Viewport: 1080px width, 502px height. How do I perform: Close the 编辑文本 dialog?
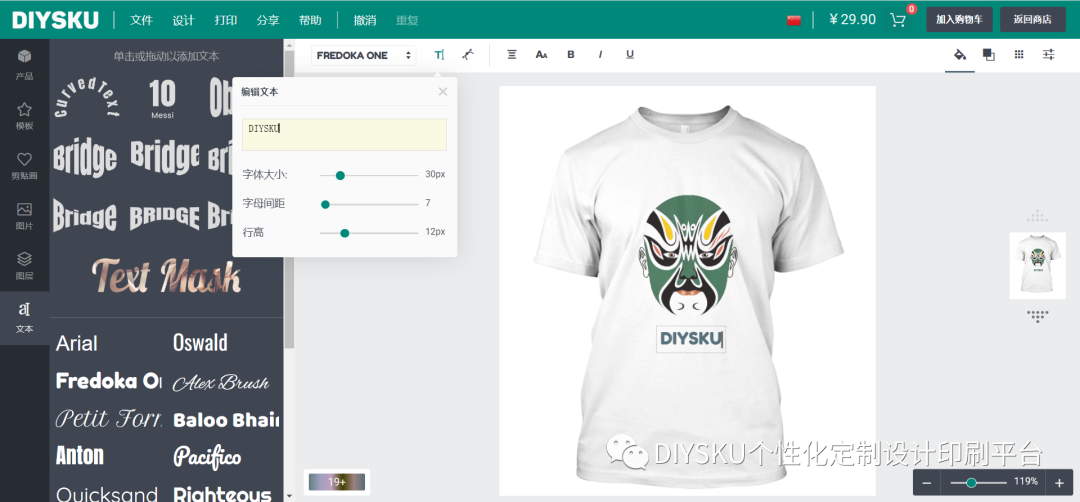pyautogui.click(x=443, y=91)
